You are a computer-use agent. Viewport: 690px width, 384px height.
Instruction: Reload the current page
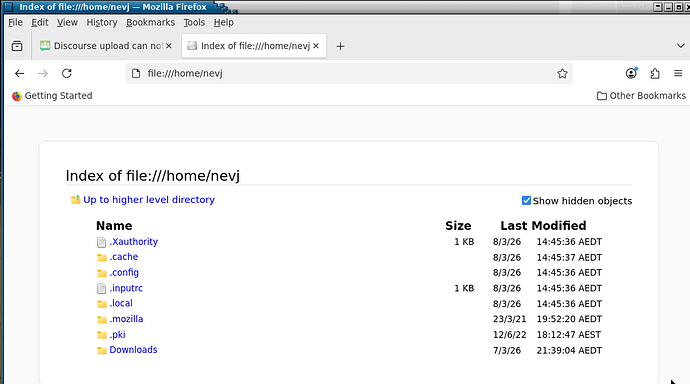coord(66,73)
